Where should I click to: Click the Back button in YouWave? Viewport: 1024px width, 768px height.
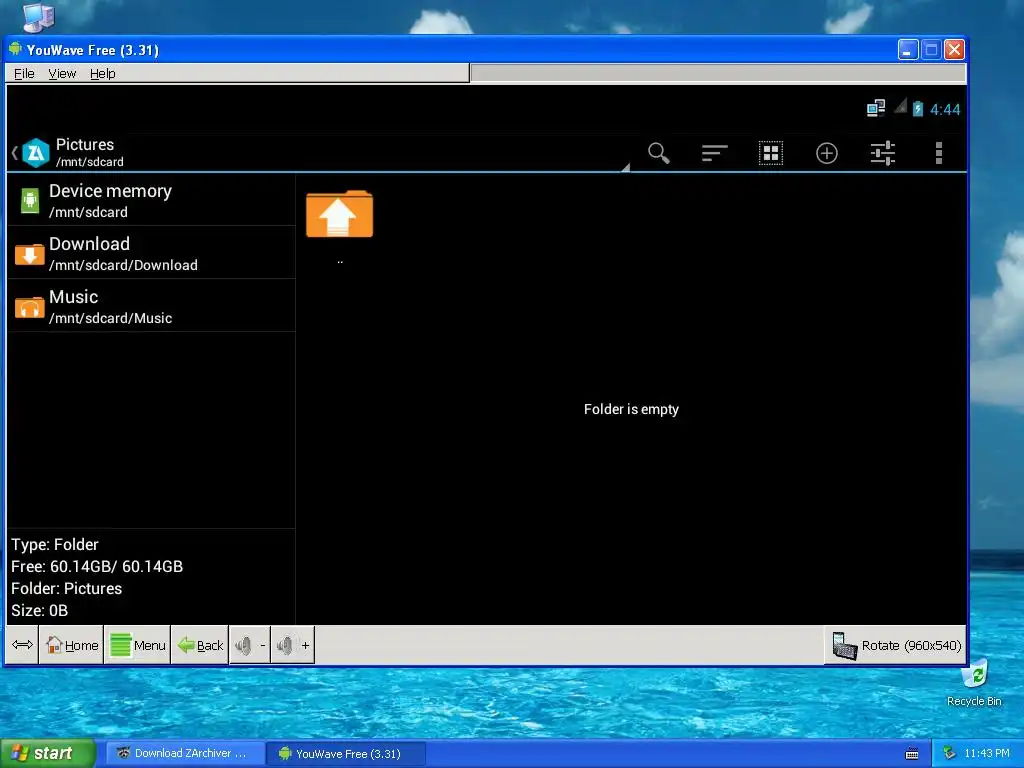tap(200, 645)
